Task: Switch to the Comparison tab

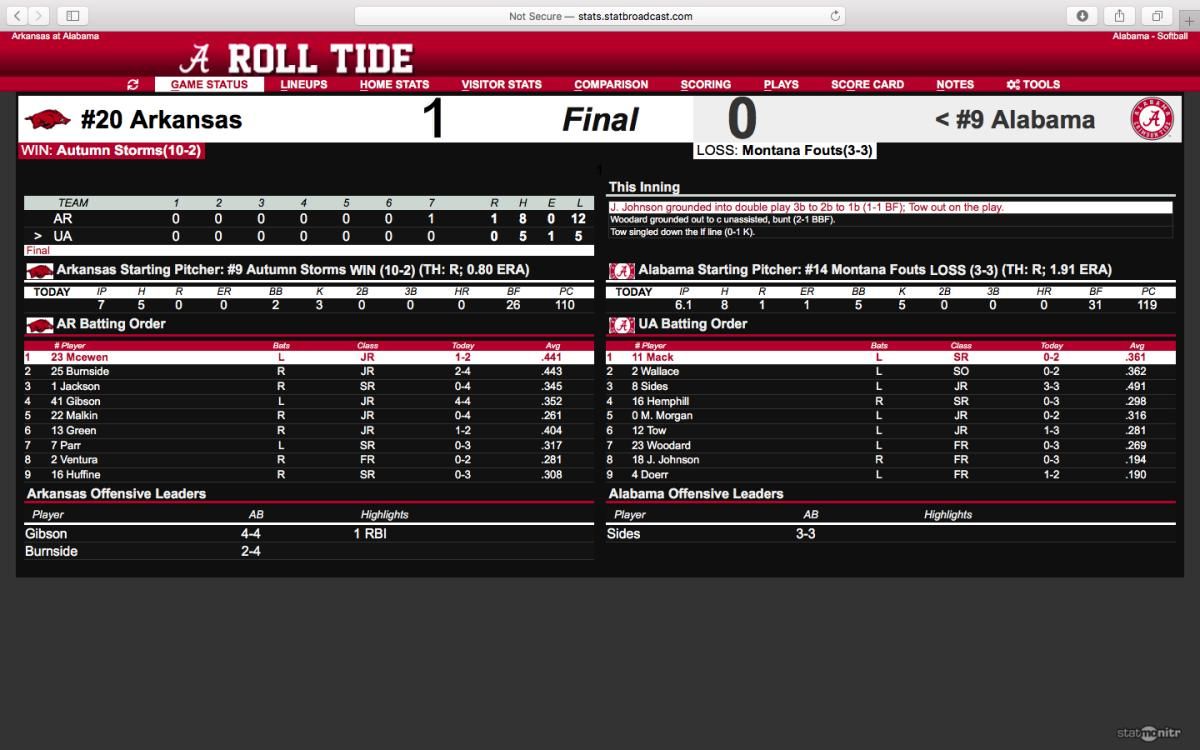Action: 611,85
